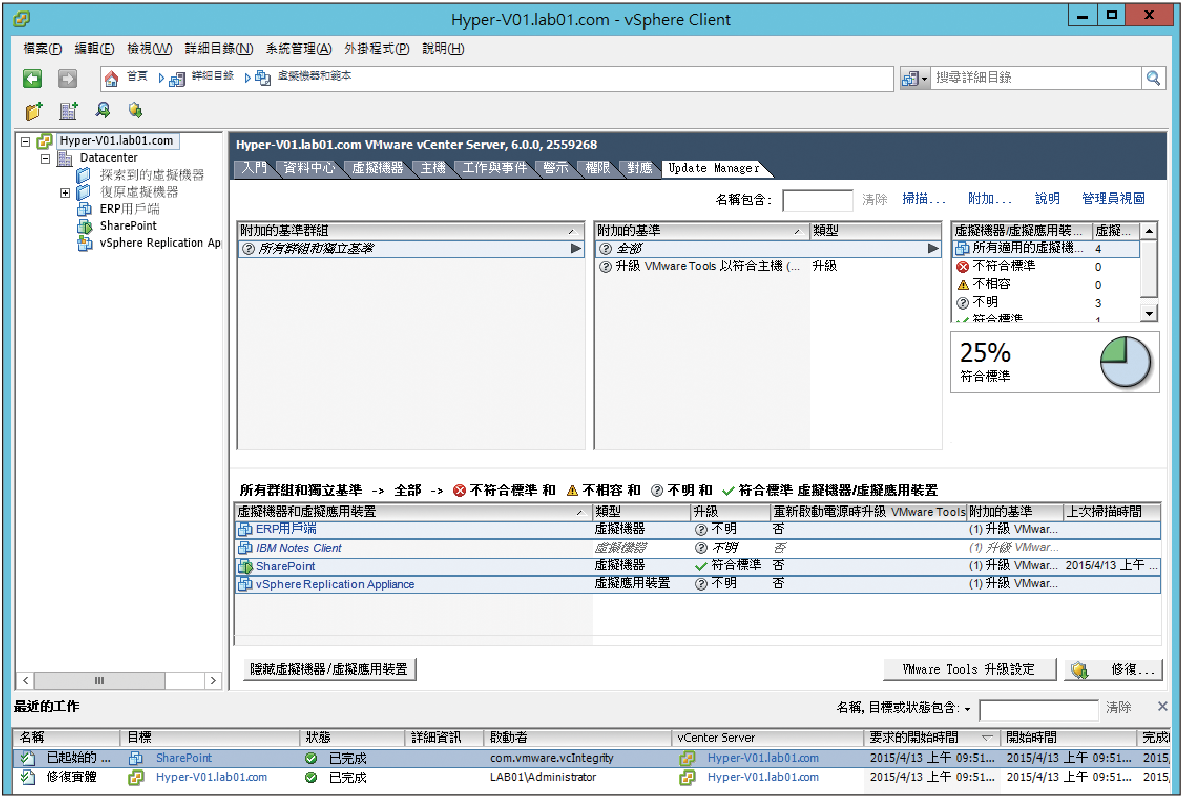The height and width of the screenshot is (799, 1184).
Task: Select Hyper-V01.lab01.com root node in tree
Action: [x=116, y=140]
